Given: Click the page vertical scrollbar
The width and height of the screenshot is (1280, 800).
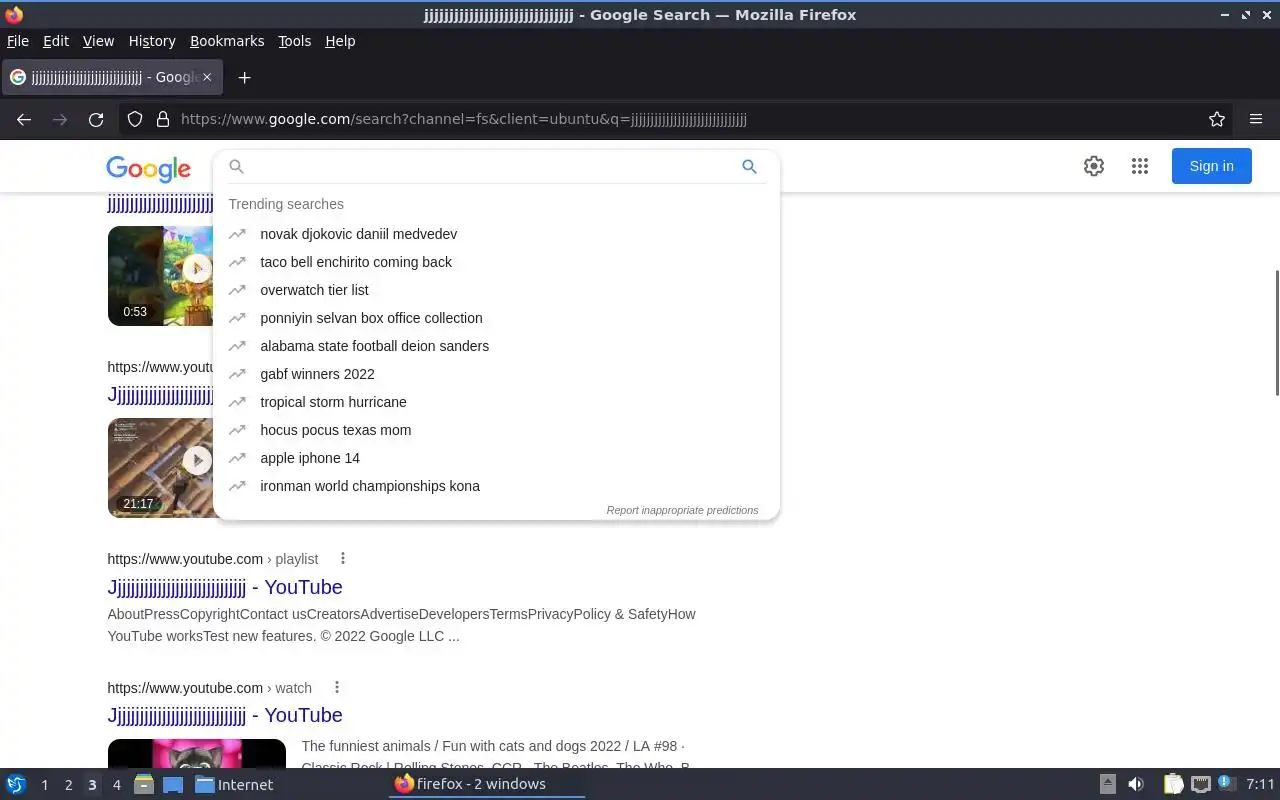Looking at the screenshot, I should pyautogui.click(x=1276, y=333).
